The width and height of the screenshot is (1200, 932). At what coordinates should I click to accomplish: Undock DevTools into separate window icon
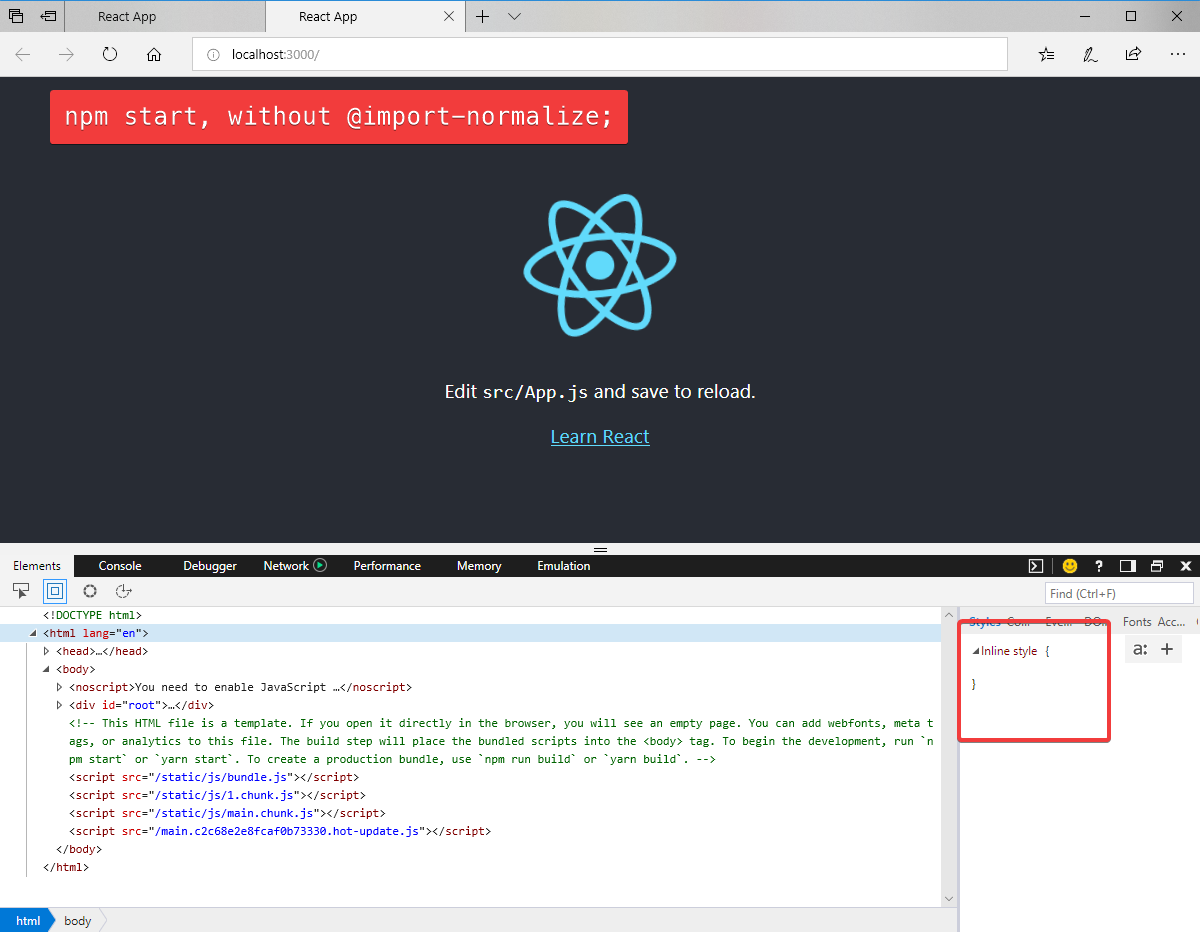click(1157, 566)
